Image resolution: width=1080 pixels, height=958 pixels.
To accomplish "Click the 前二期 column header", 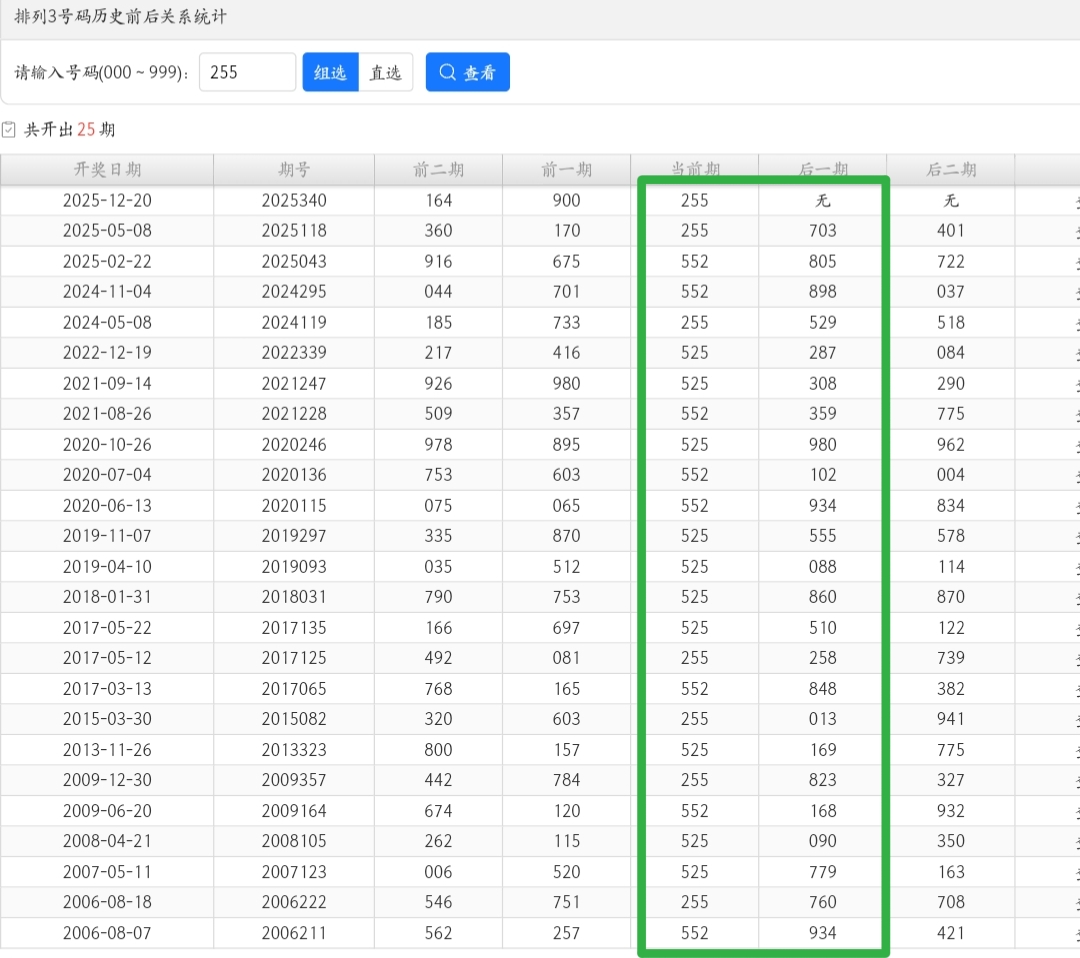I will 438,170.
